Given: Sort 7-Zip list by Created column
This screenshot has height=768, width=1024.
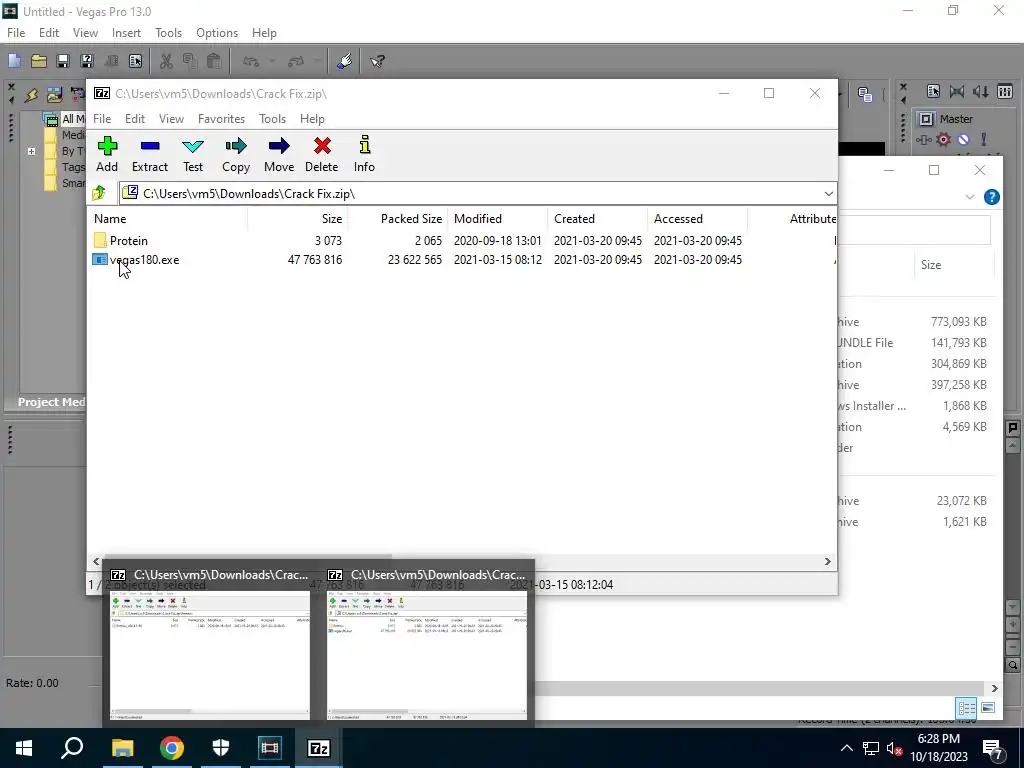Looking at the screenshot, I should coord(598,219).
